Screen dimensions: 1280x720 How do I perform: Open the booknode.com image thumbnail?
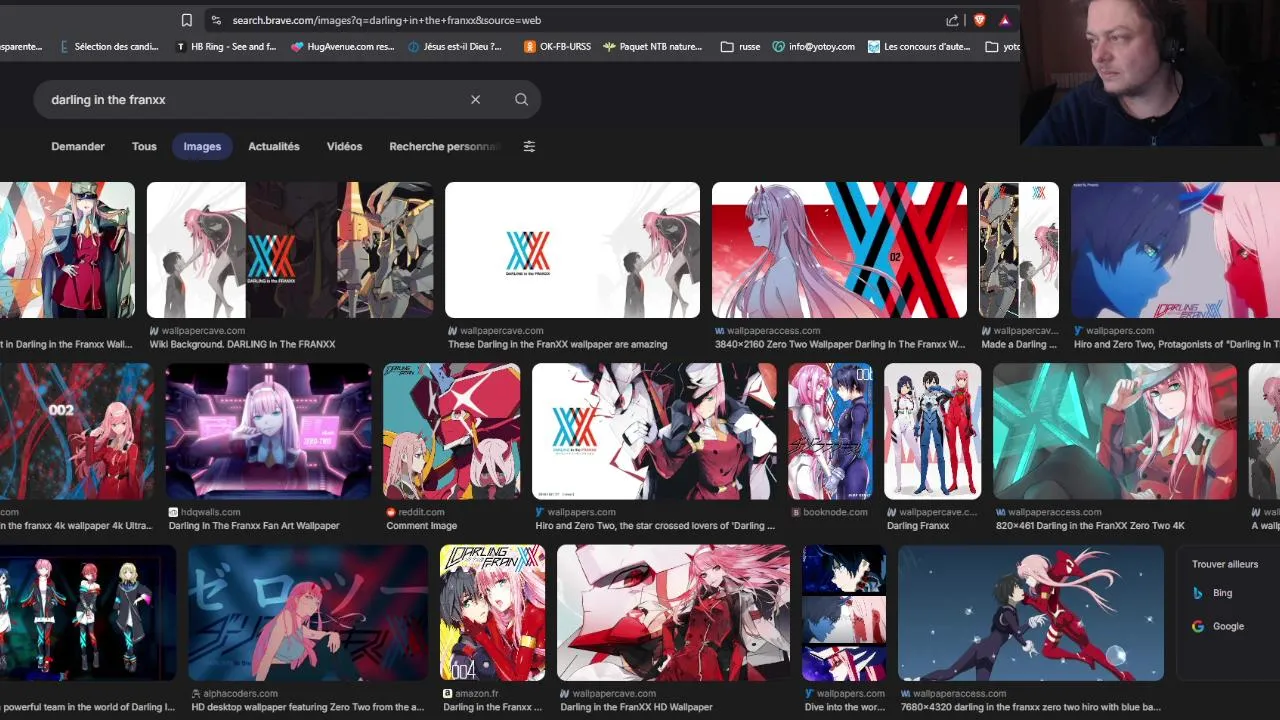(830, 431)
